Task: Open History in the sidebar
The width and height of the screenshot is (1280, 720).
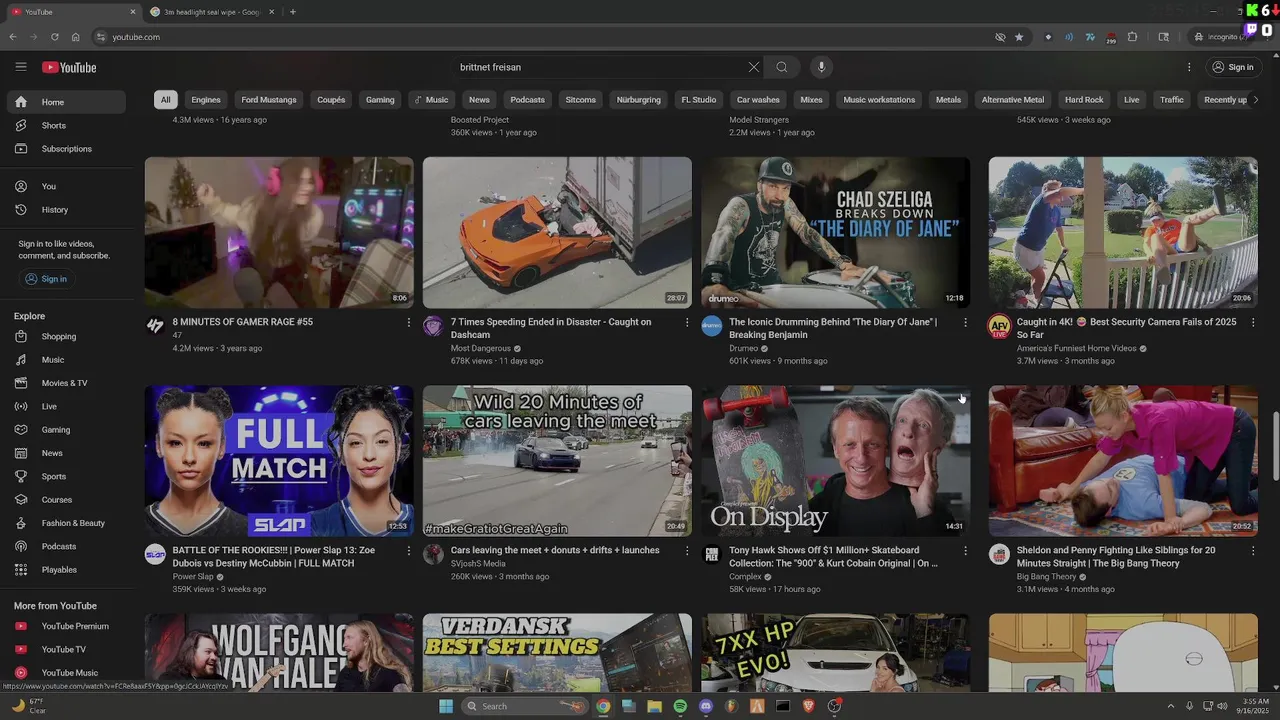Action: 66,210
